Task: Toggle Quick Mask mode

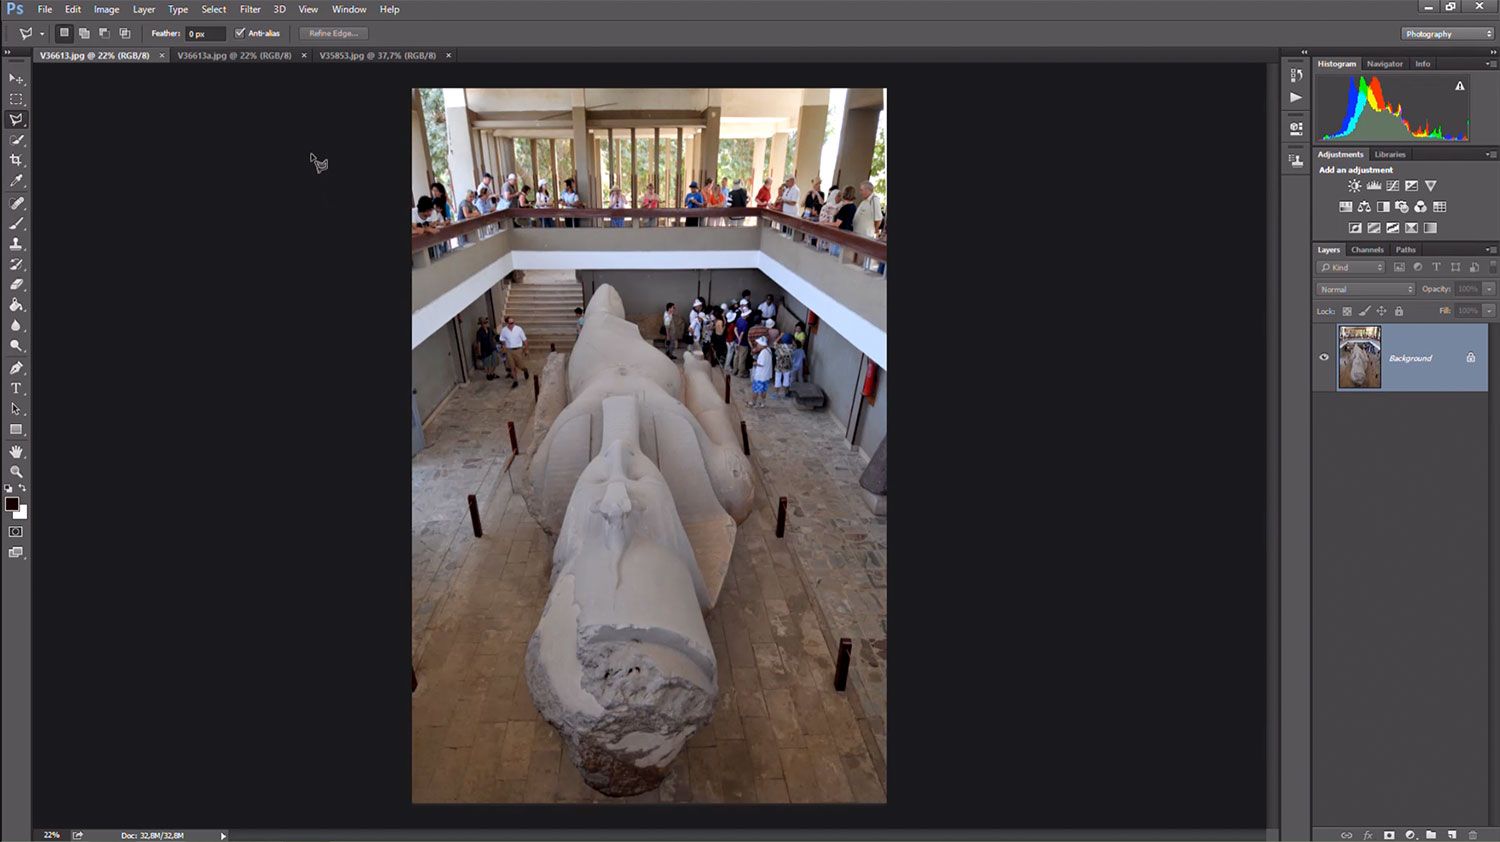Action: point(16,532)
